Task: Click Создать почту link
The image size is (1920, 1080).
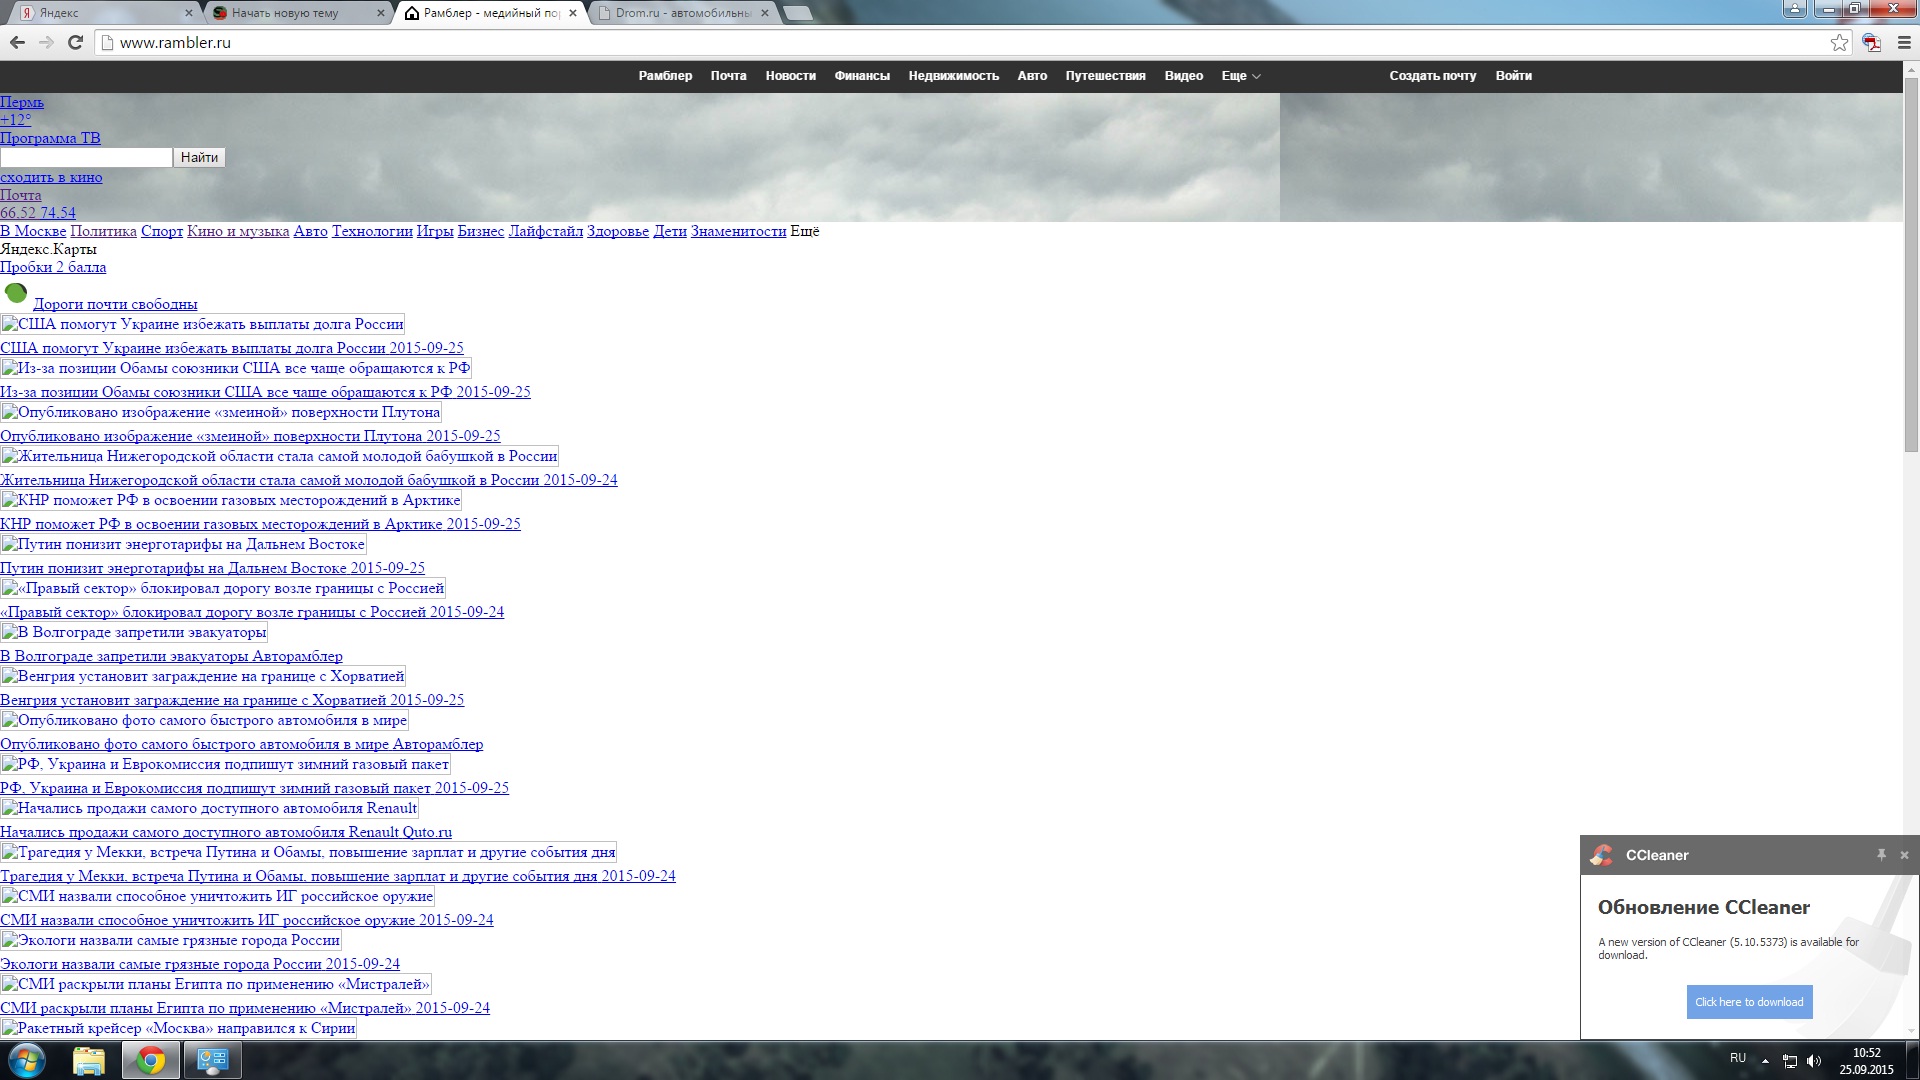Action: point(1433,76)
